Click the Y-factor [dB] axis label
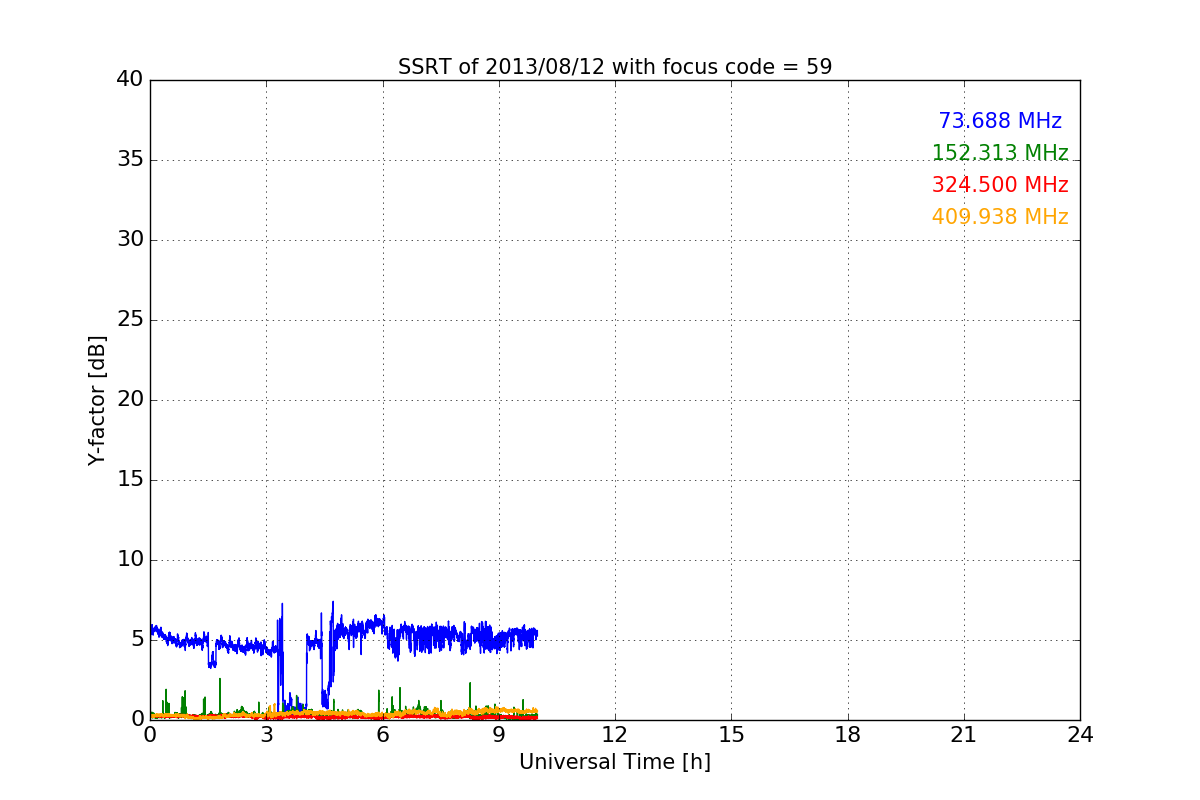Screen dimensions: 1200x800 click(97, 400)
